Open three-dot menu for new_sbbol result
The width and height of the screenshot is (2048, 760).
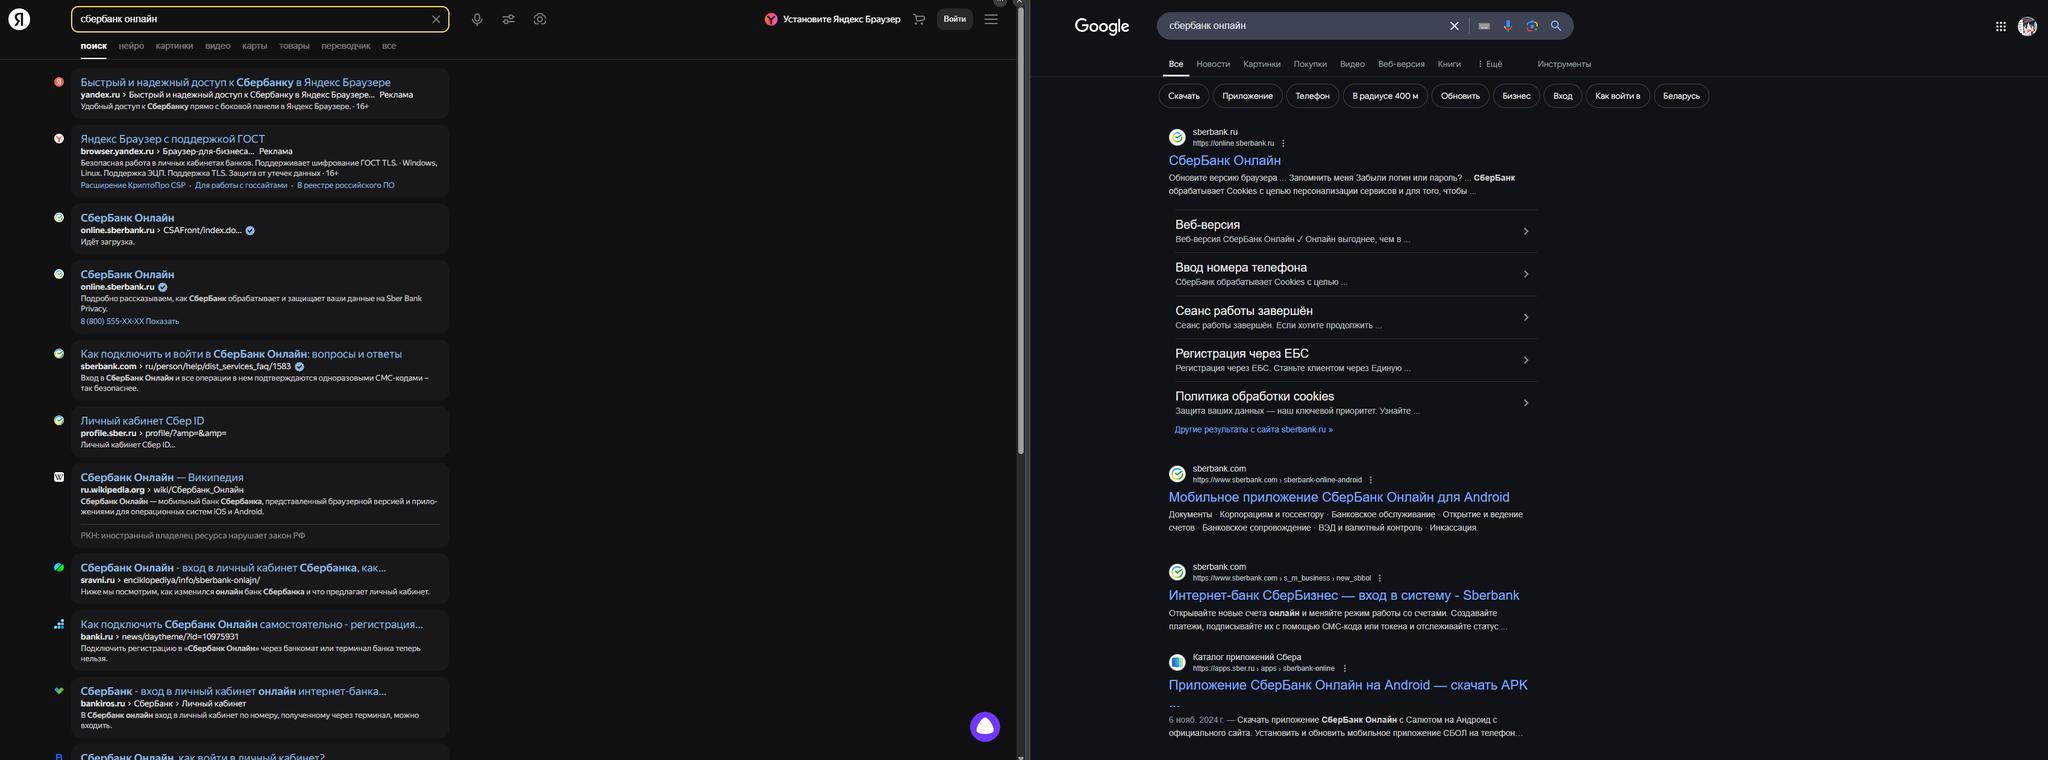click(x=1379, y=578)
